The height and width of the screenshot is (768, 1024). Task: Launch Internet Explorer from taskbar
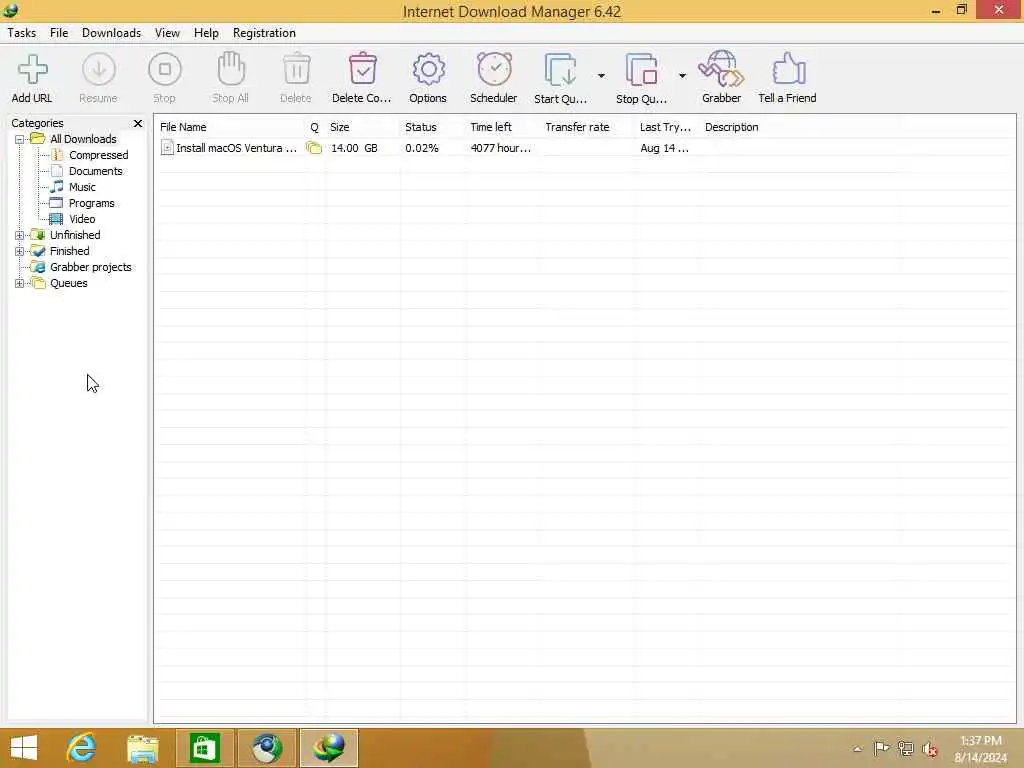(x=82, y=748)
